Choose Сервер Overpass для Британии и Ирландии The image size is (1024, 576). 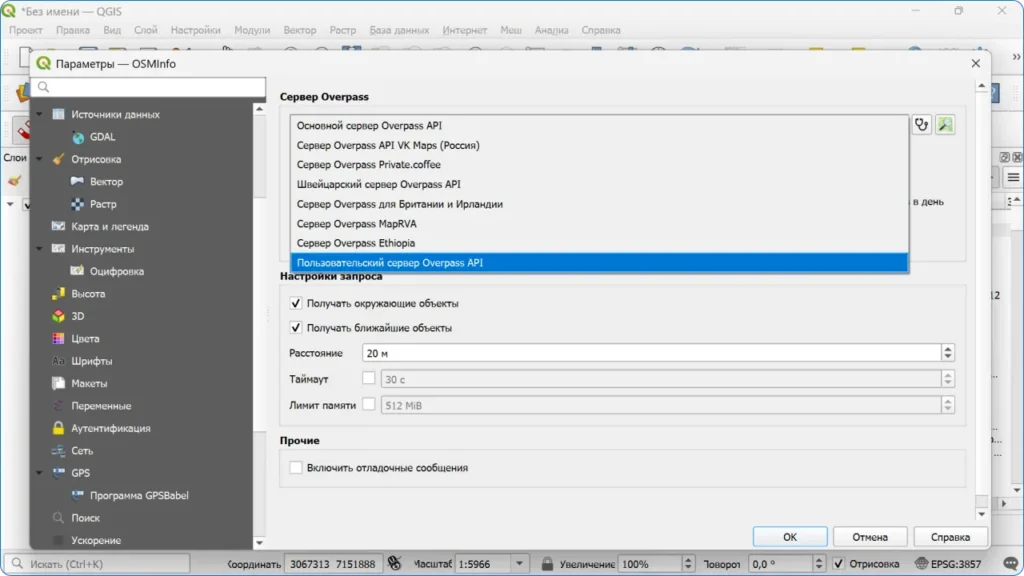[599, 204]
